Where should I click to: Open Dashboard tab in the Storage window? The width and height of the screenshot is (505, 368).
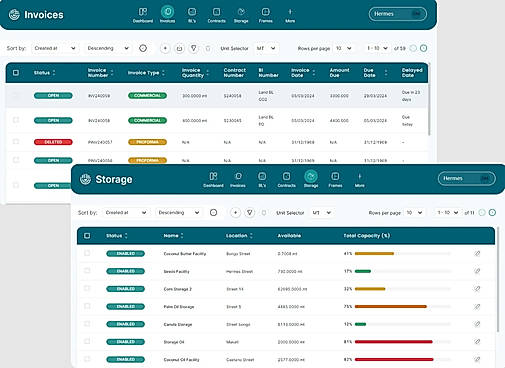tap(213, 180)
